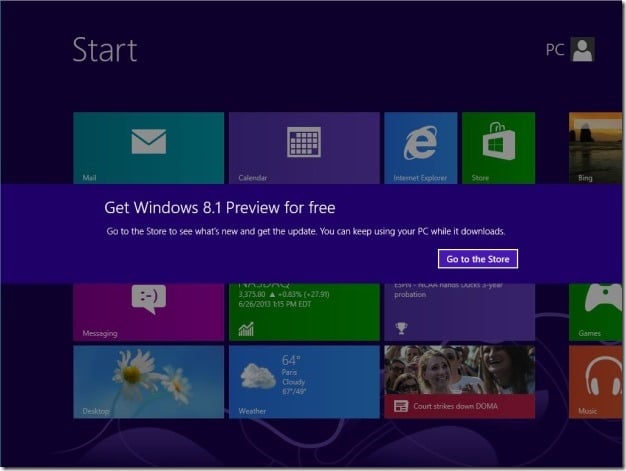This screenshot has width=626, height=471.
Task: Open the Bing tile
Action: click(x=595, y=148)
